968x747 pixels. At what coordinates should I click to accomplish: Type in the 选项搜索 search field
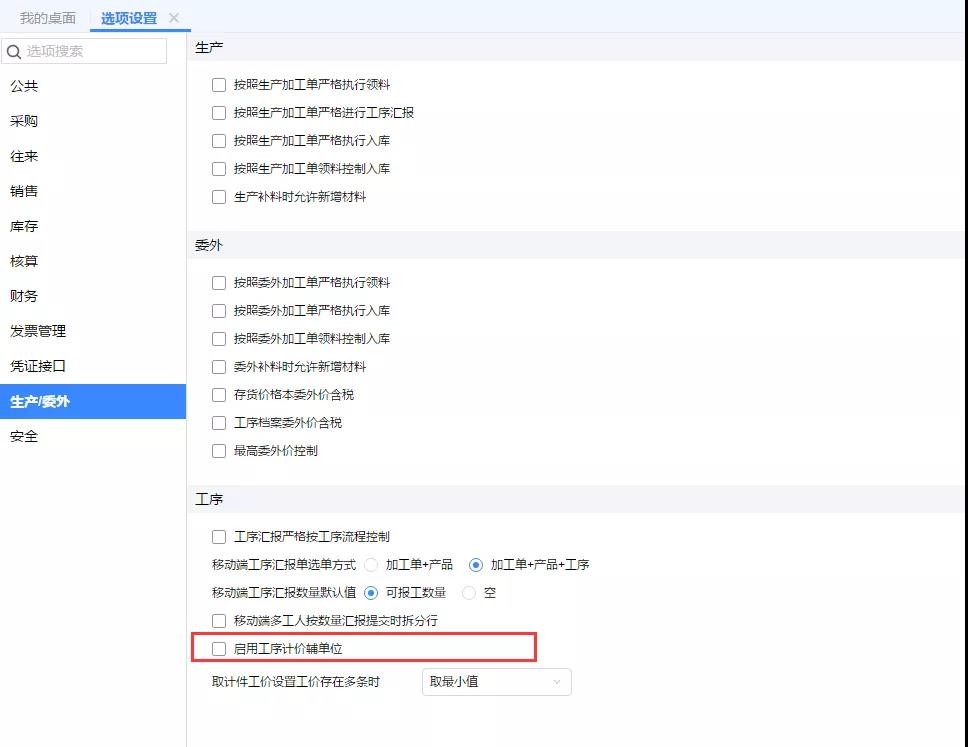point(94,52)
